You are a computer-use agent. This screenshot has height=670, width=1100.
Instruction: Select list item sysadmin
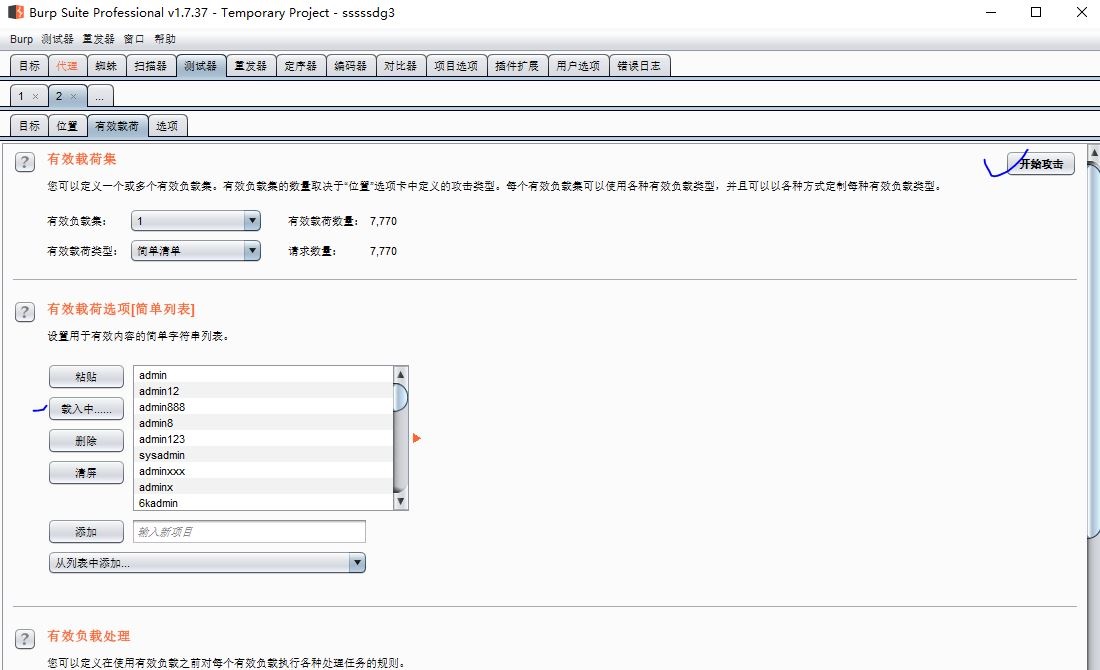263,455
